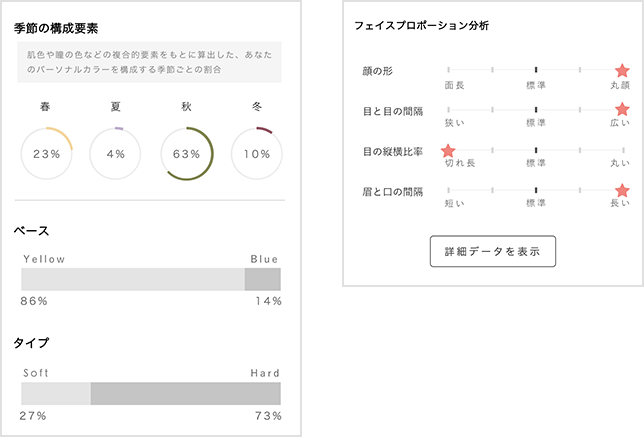Image resolution: width=644 pixels, height=437 pixels.
Task: Click the ベース section heading
Action: (x=31, y=231)
